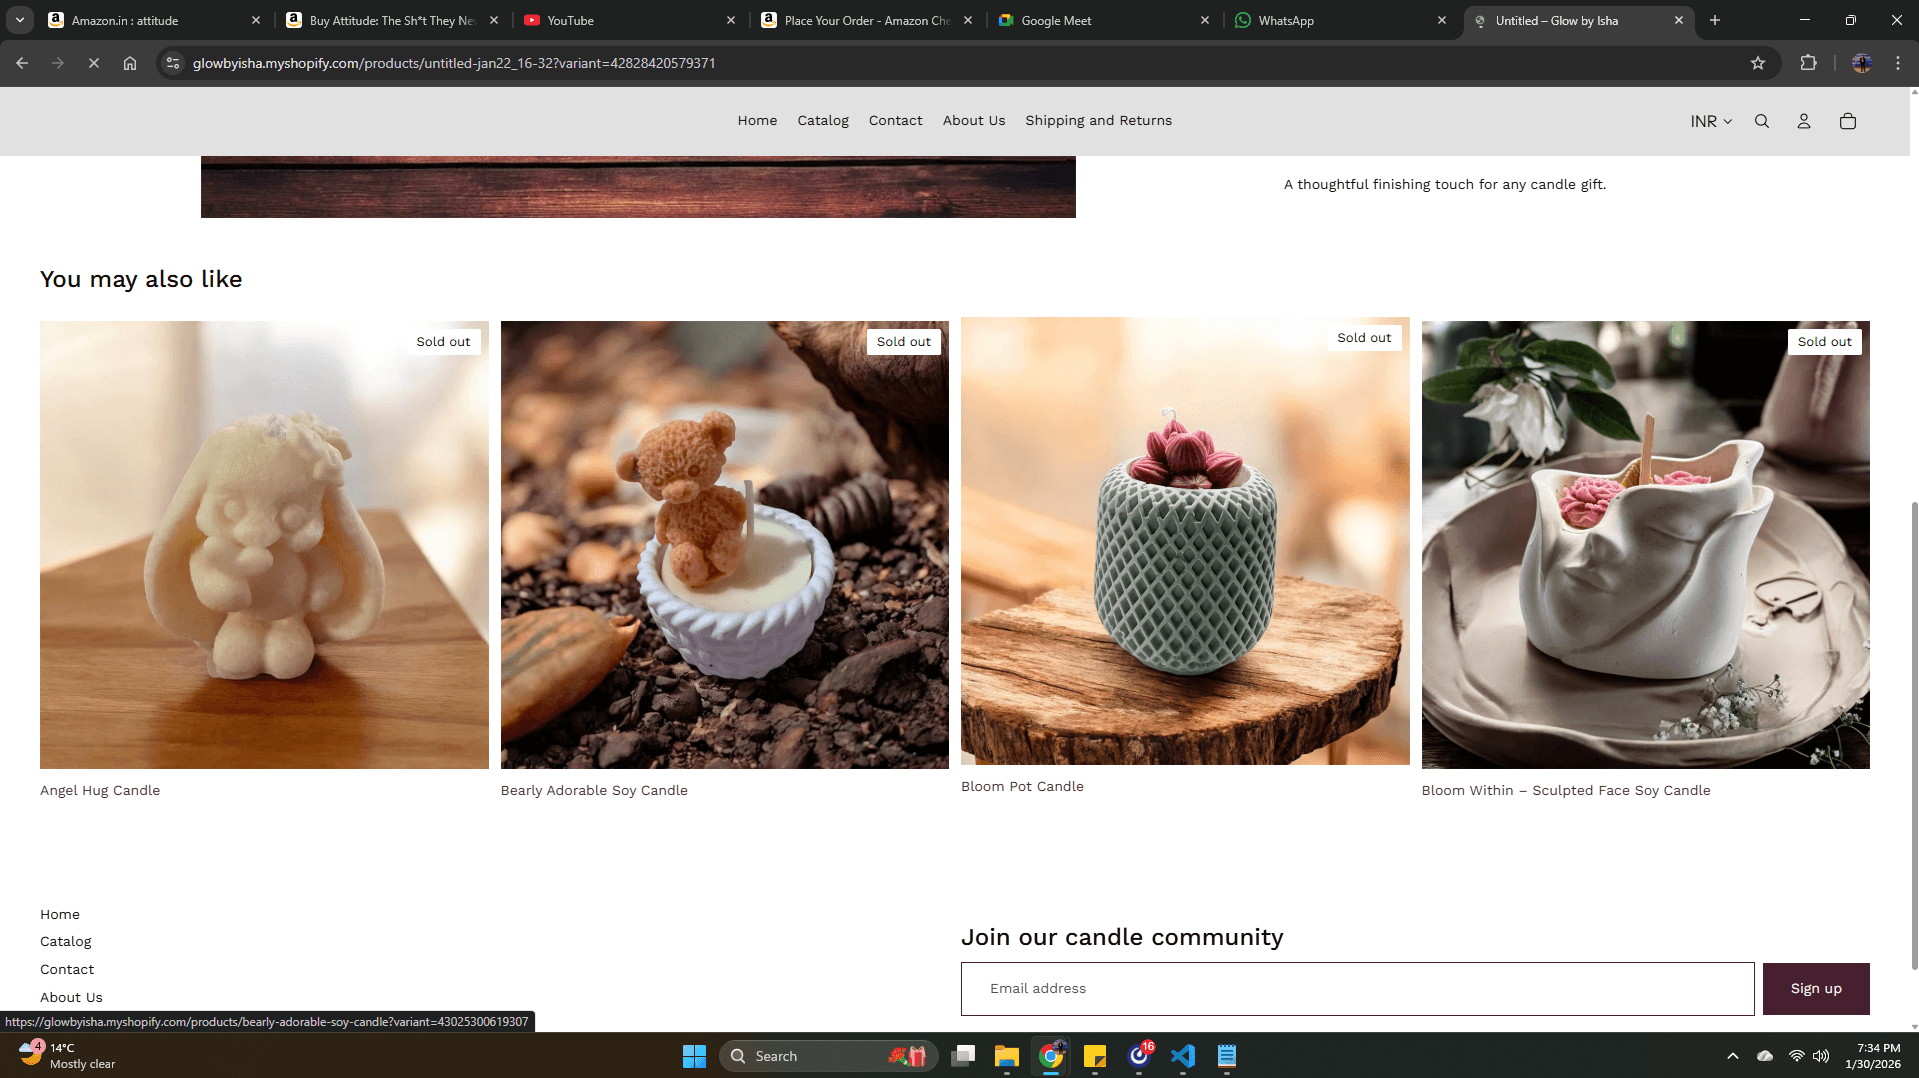1919x1078 pixels.
Task: Open the footer Home link
Action: pos(60,914)
